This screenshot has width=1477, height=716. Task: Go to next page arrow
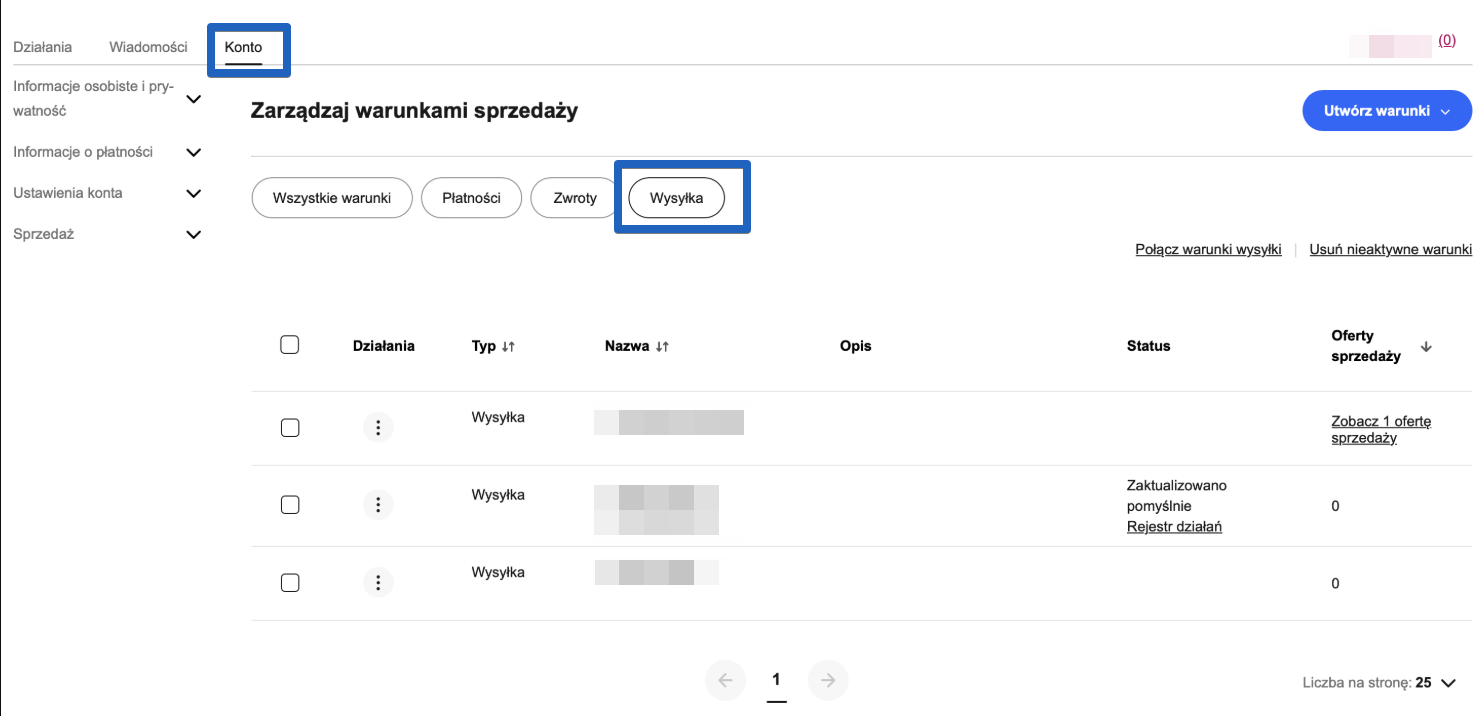pos(828,681)
